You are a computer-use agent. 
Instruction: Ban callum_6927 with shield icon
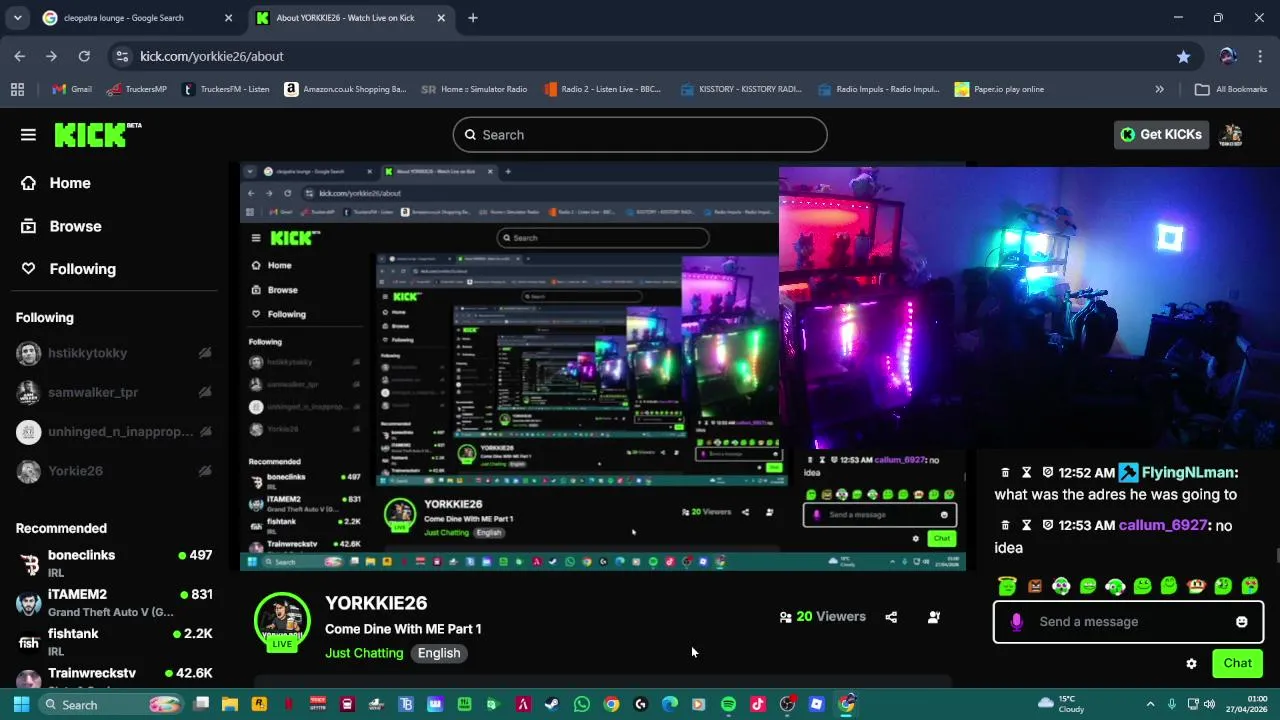pos(1047,526)
